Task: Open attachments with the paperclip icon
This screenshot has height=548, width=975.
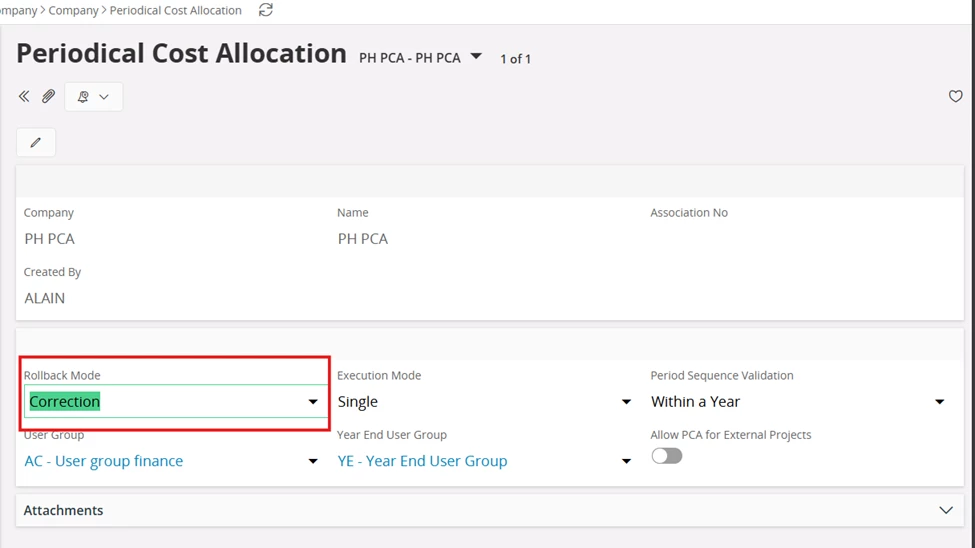Action: coord(49,96)
